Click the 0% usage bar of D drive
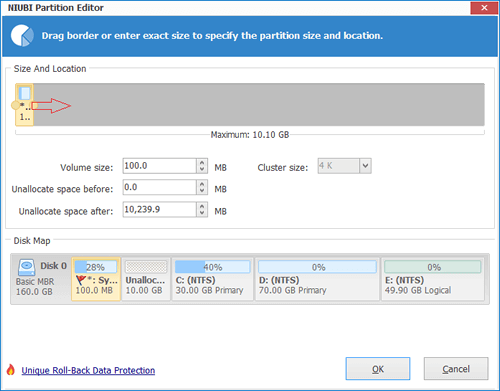Screen dimensions: 500x391 click(317, 267)
